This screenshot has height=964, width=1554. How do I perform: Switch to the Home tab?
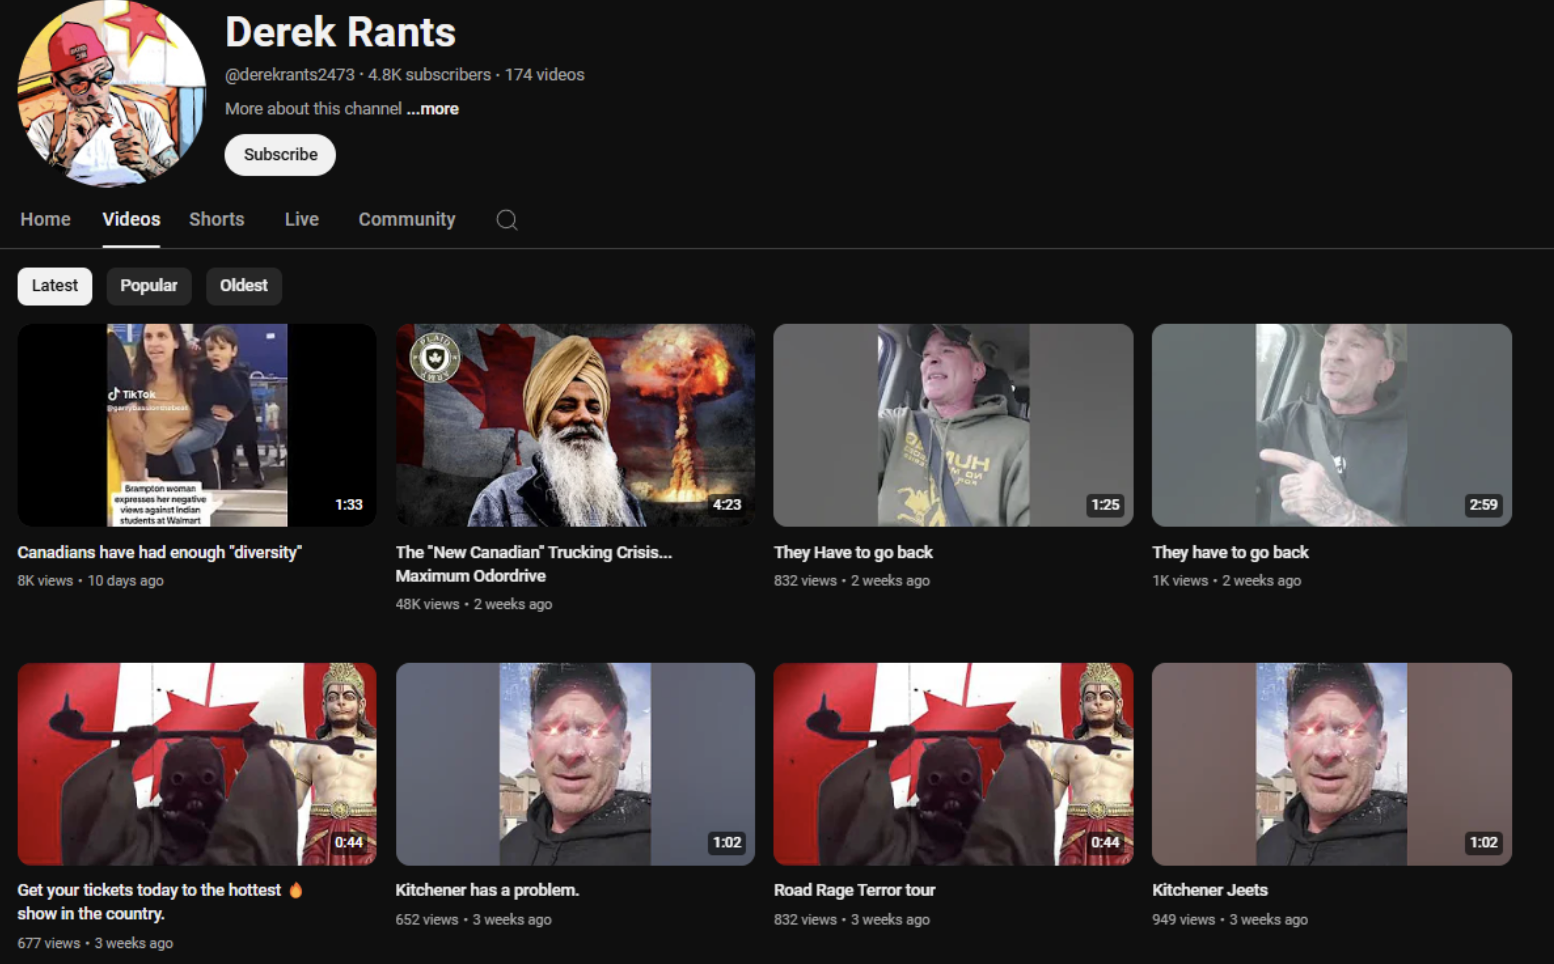(45, 219)
